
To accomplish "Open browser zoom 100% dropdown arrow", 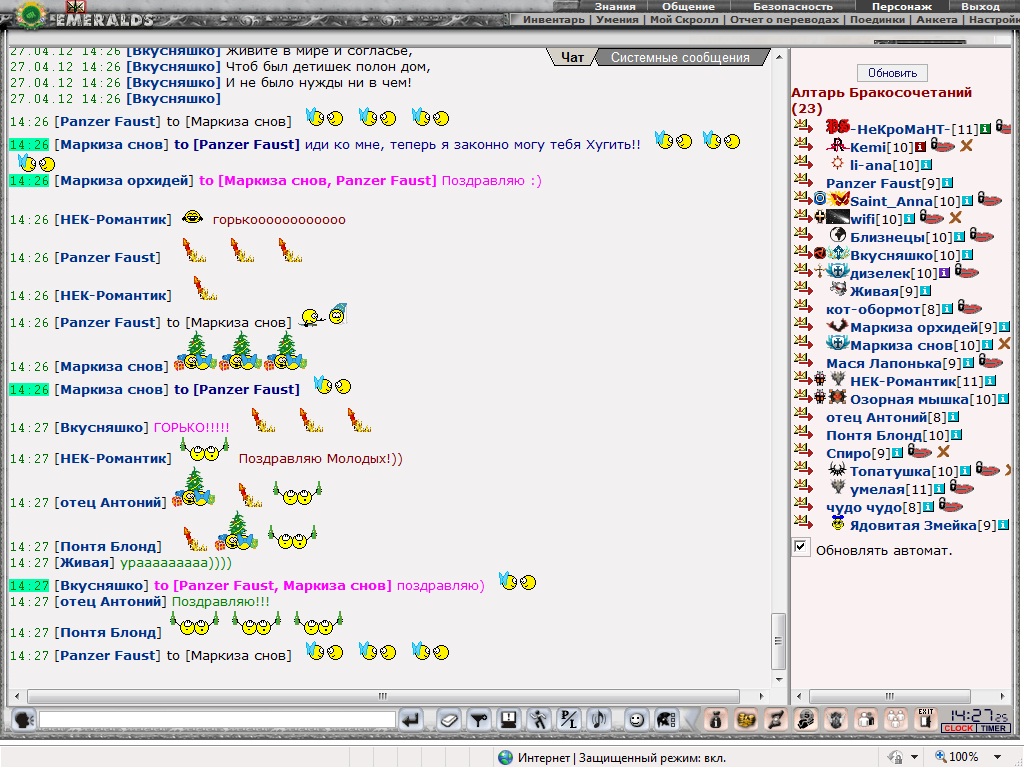I will click(x=997, y=757).
